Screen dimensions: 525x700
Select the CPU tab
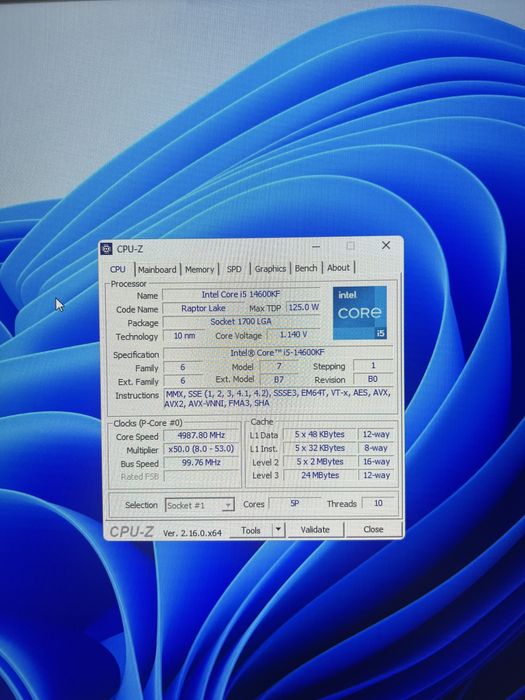(118, 269)
